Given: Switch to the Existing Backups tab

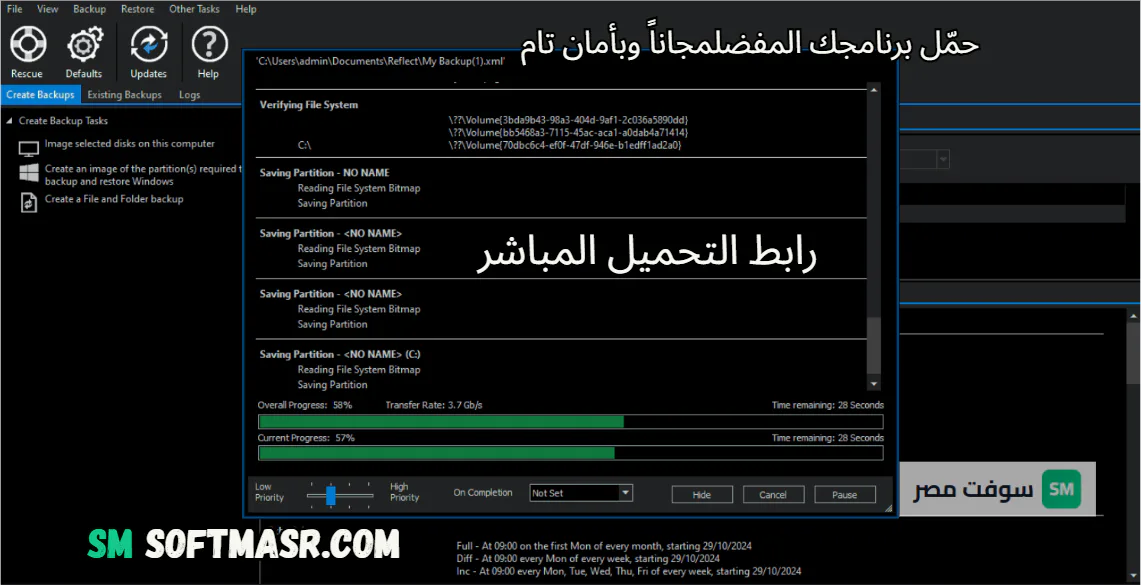Looking at the screenshot, I should pos(124,95).
